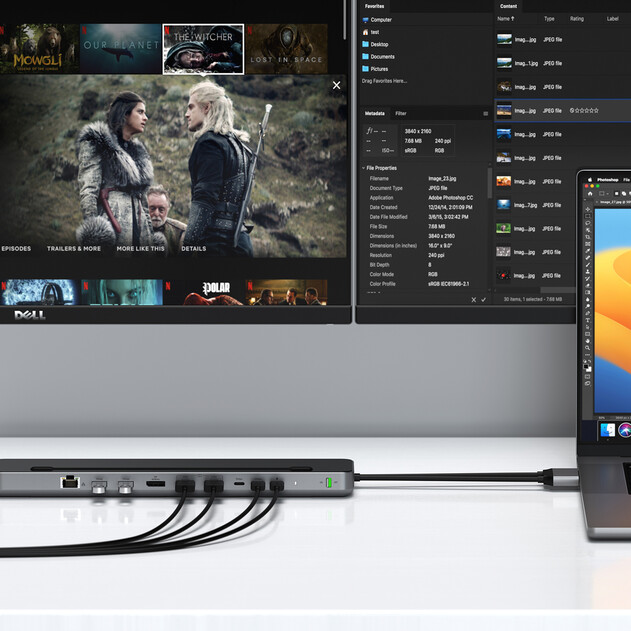Click the Apple menu icon on the laptop
The width and height of the screenshot is (631, 631).
(587, 180)
